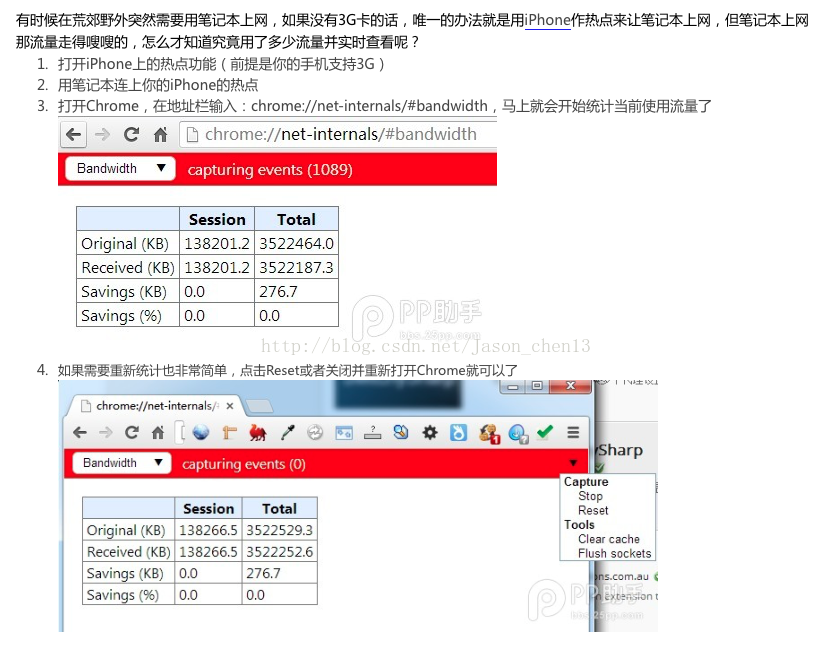Click 'capturing events (1089)' status text

click(x=270, y=170)
